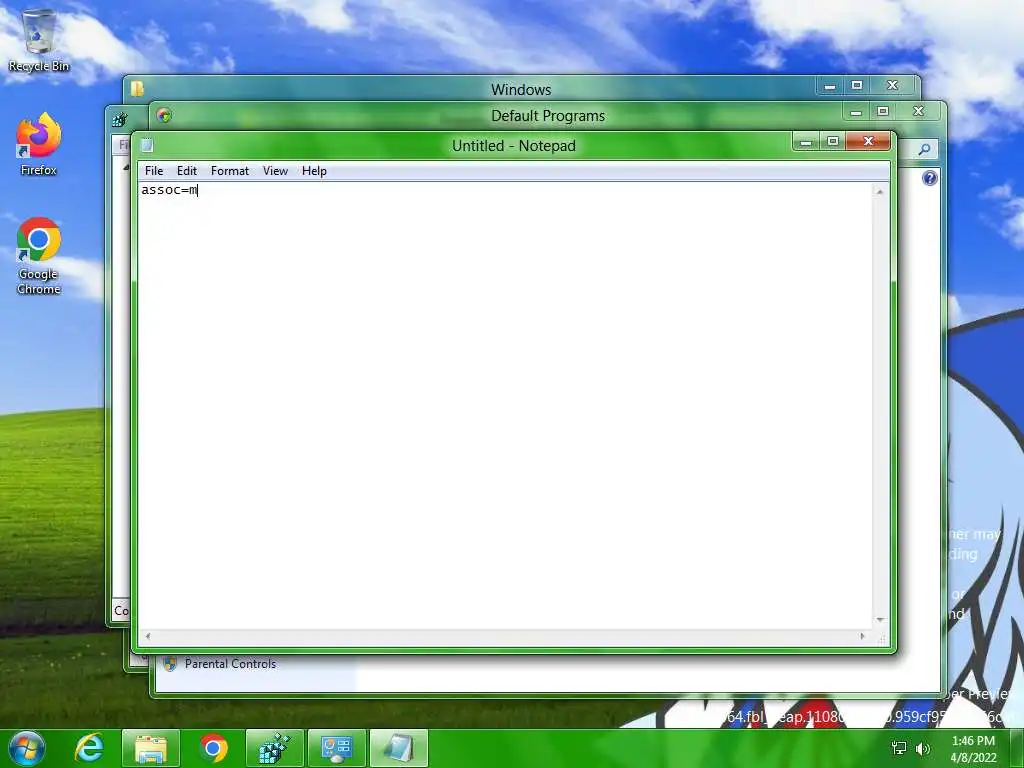
Task: Minimize the Notepad window
Action: point(806,141)
